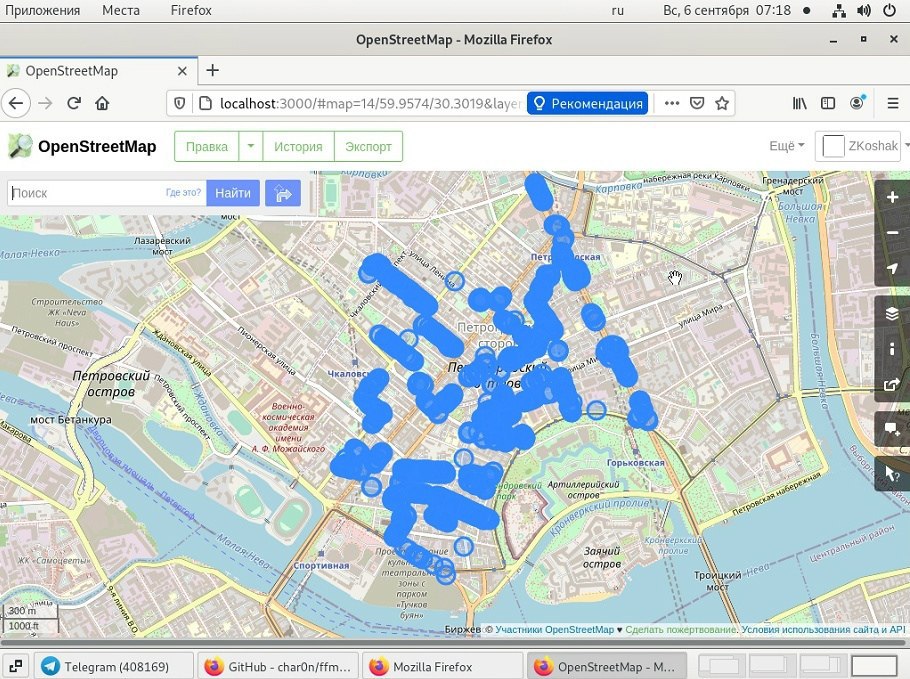Viewport: 910px width, 679px height.
Task: Open the map key info panel
Action: pos(892,349)
